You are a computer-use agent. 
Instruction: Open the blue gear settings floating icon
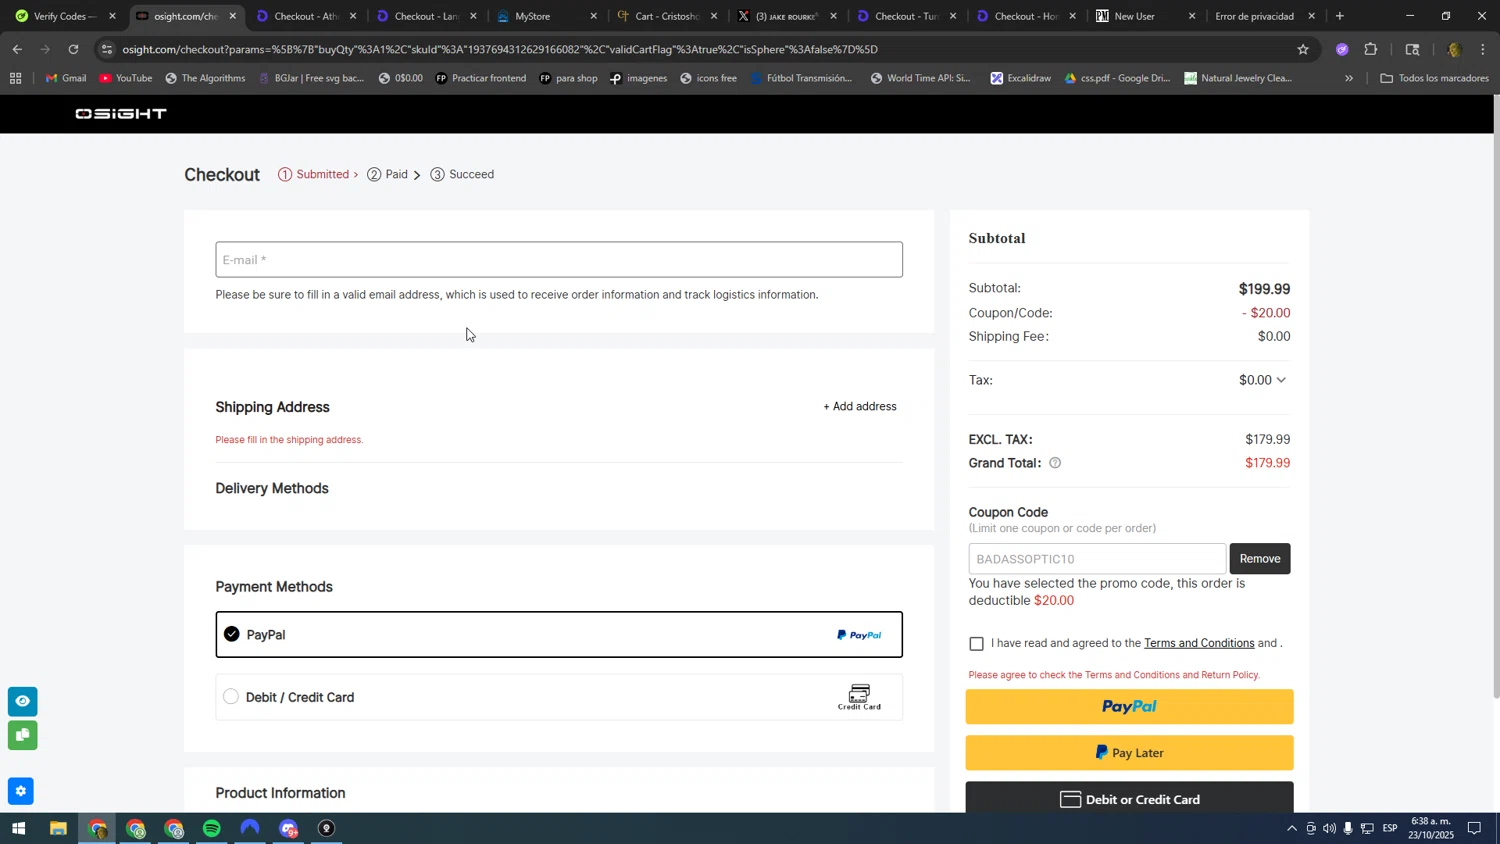[21, 791]
